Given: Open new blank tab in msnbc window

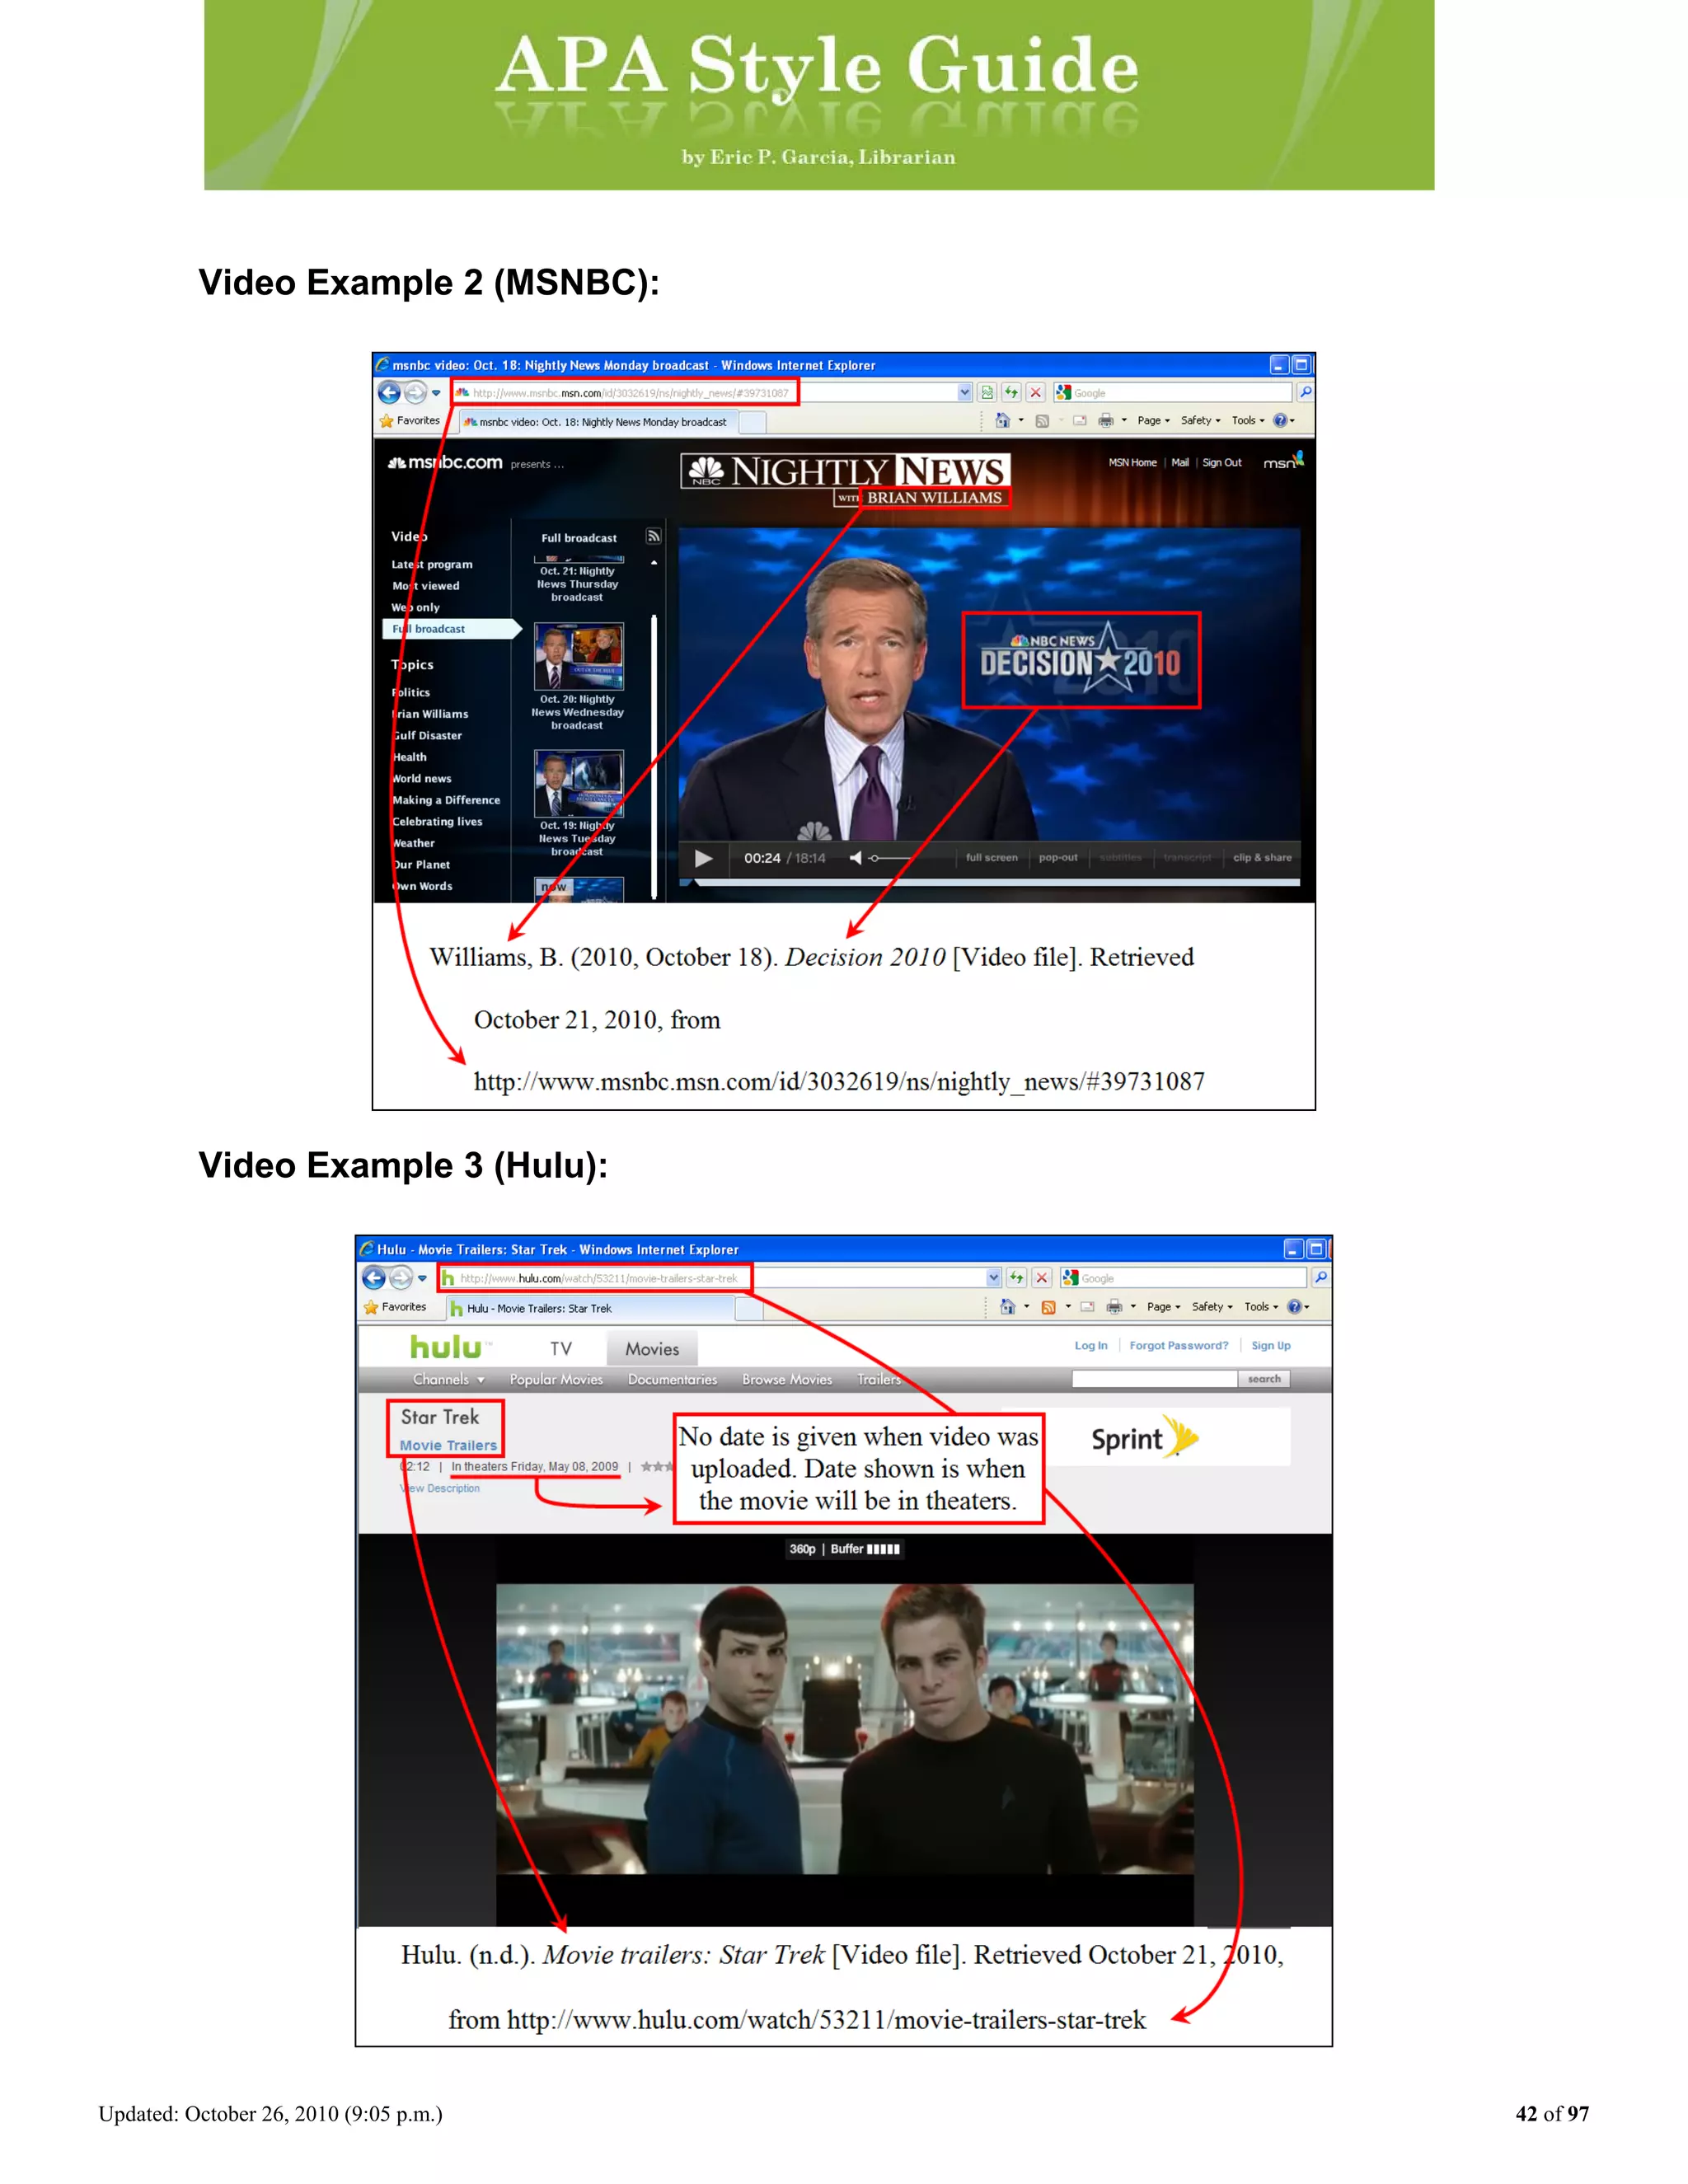Looking at the screenshot, I should pyautogui.click(x=752, y=423).
